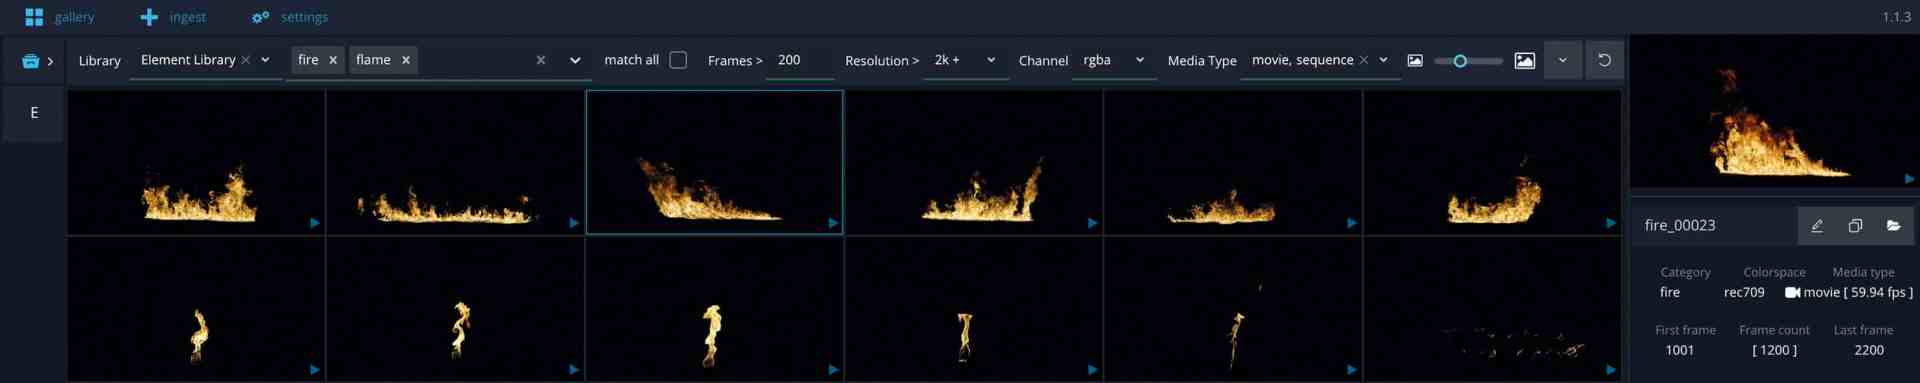Copy fire_00023 with the duplicate icon
The image size is (1920, 383).
pos(1855,226)
